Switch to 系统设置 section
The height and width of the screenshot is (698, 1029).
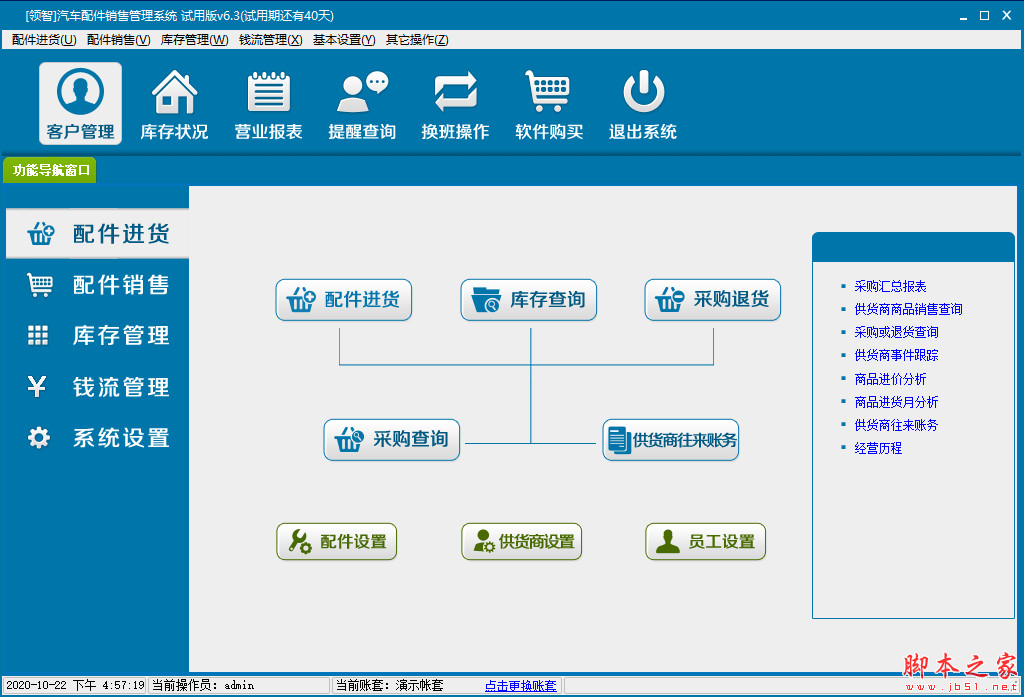tap(96, 437)
